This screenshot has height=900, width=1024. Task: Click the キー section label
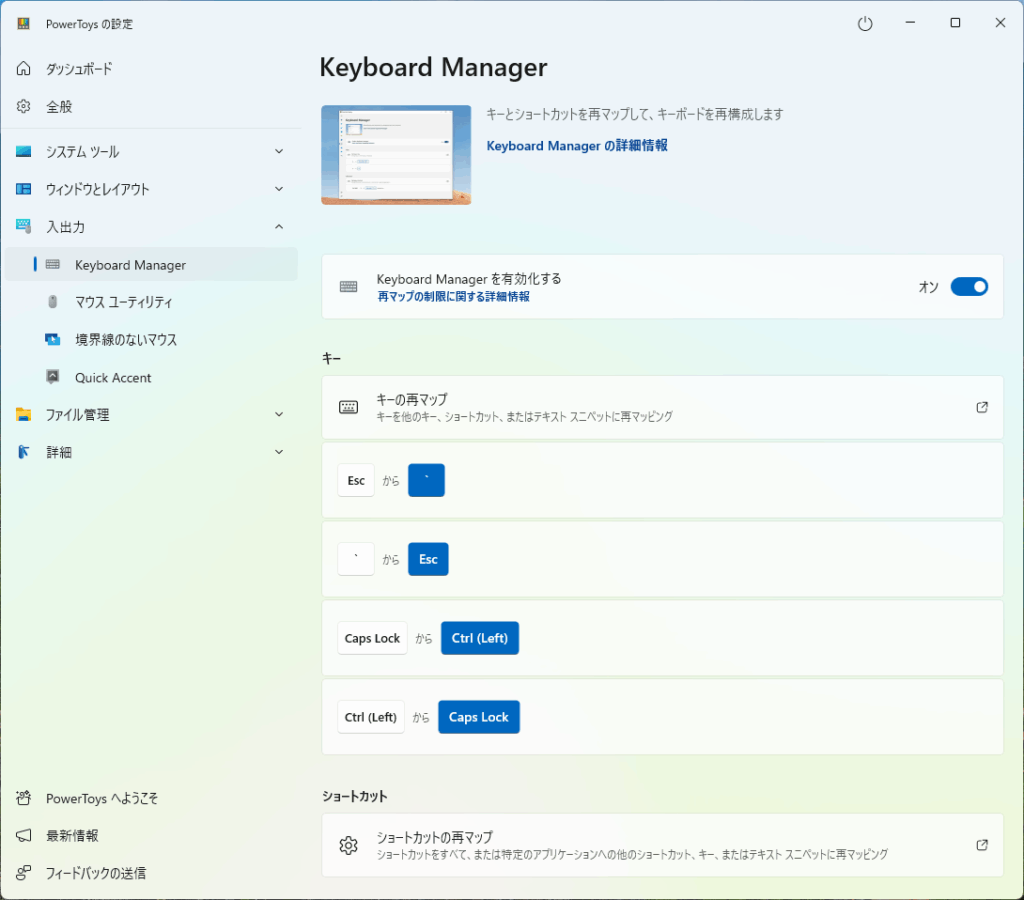click(332, 358)
